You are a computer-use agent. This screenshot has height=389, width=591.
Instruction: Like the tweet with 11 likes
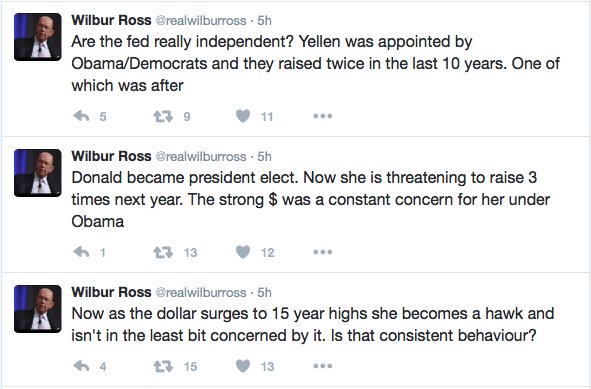click(243, 116)
